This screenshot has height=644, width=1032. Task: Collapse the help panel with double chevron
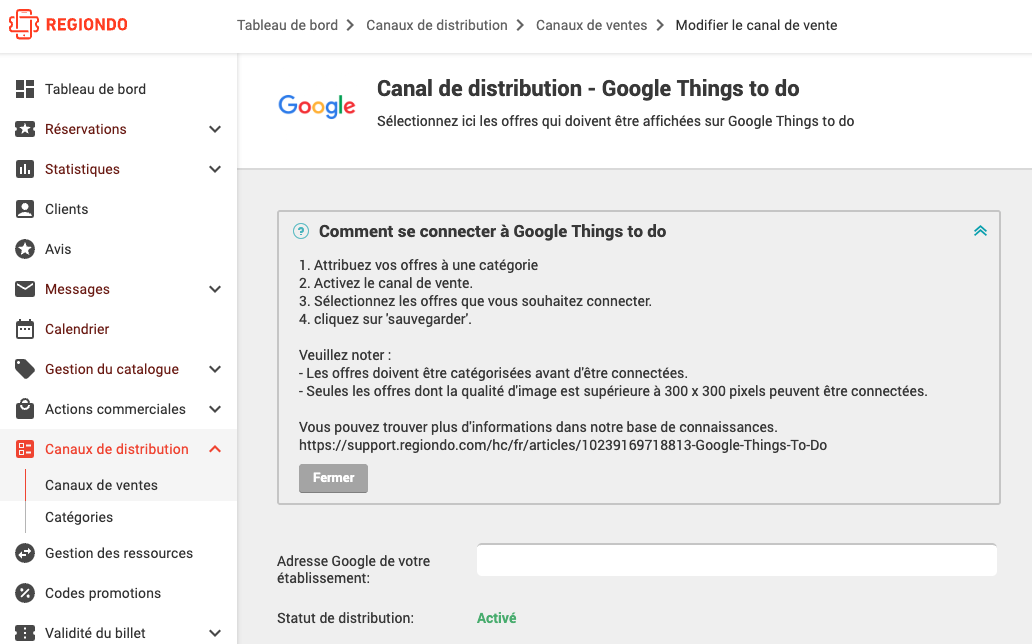click(x=980, y=230)
